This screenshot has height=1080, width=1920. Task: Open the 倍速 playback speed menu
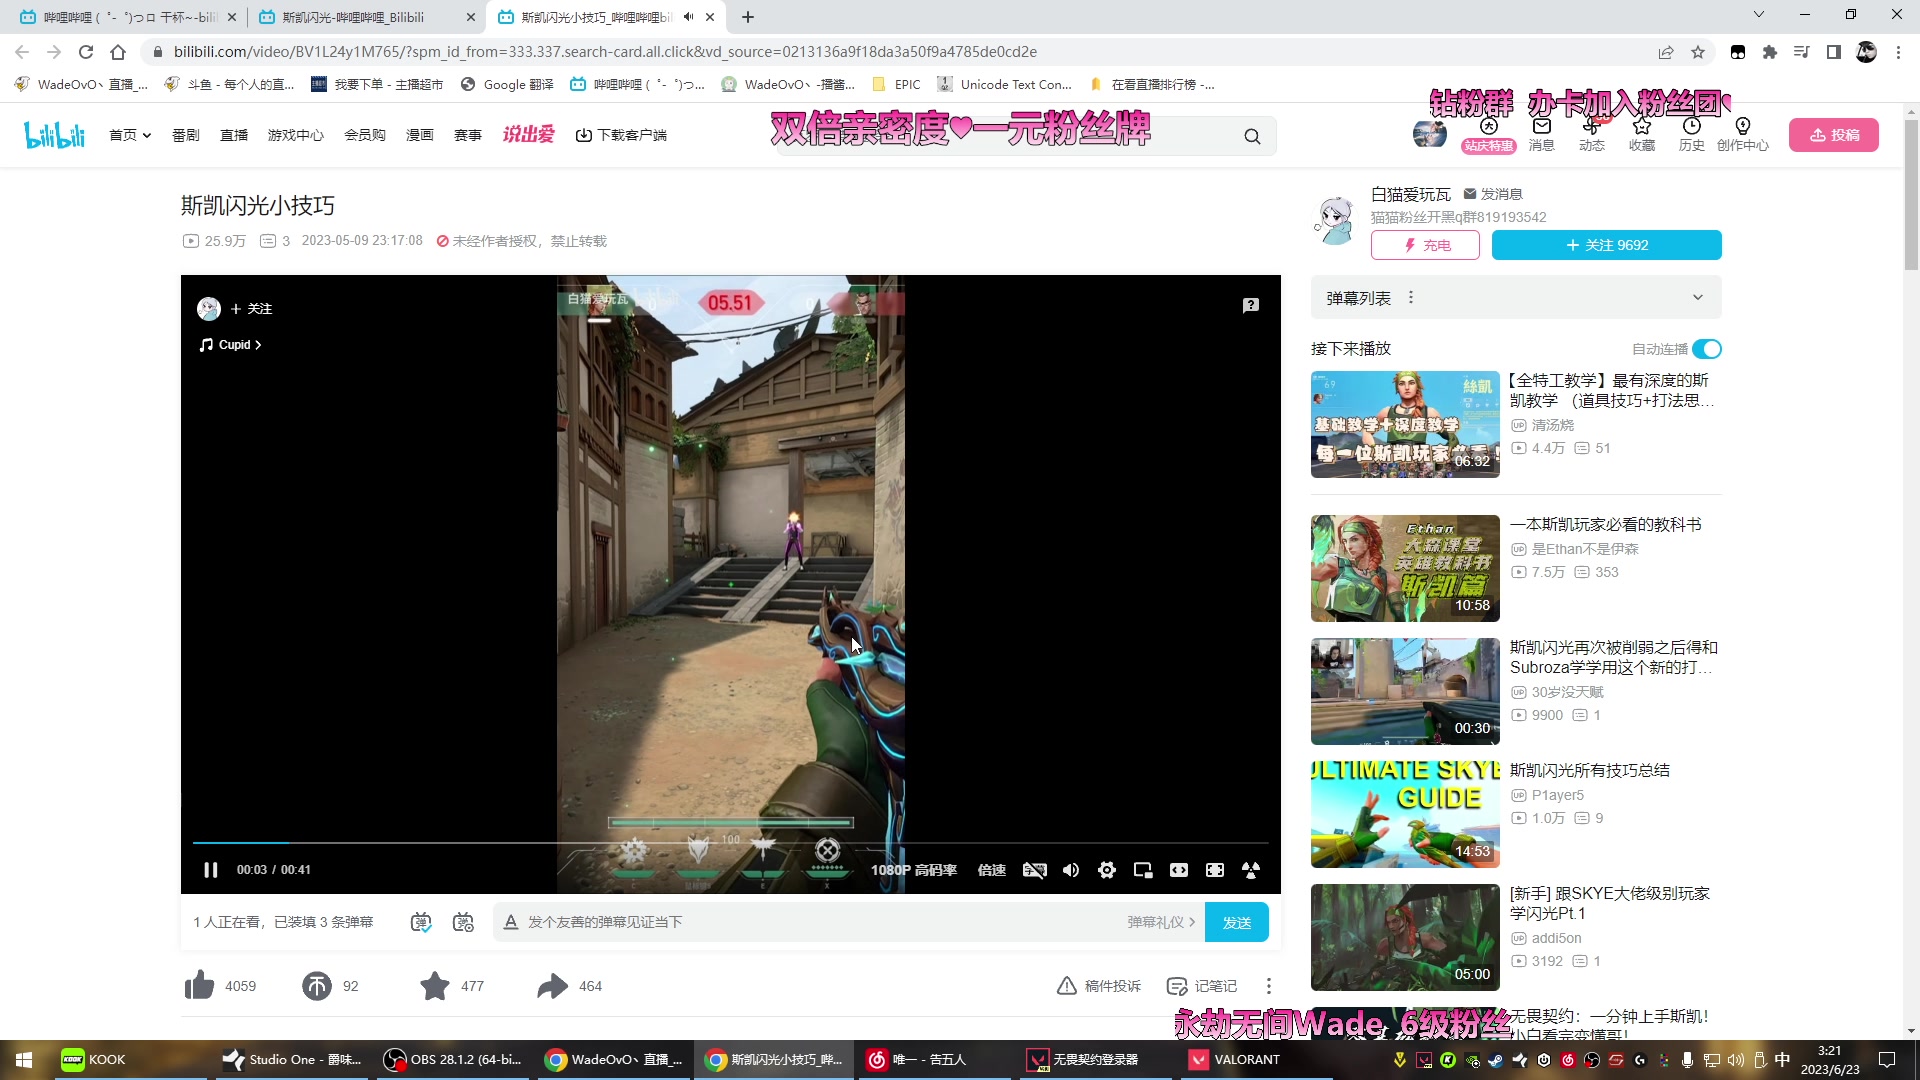(x=992, y=870)
